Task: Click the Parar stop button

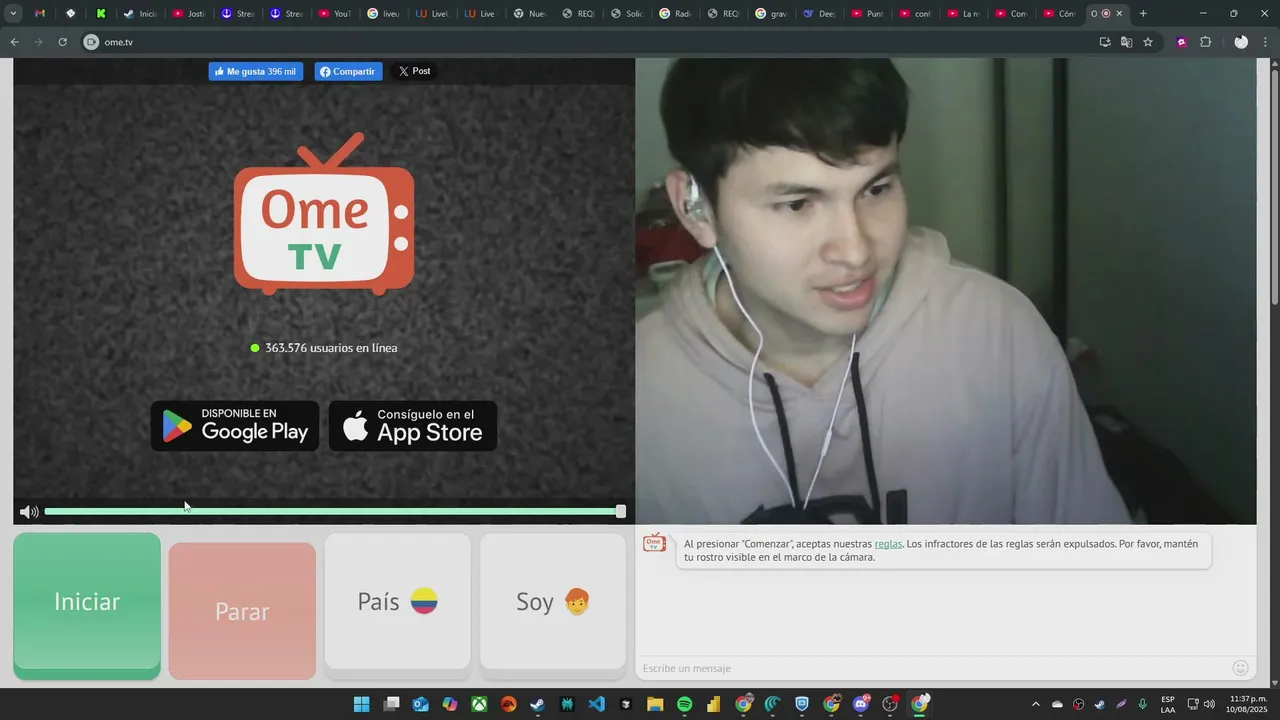Action: tap(242, 611)
